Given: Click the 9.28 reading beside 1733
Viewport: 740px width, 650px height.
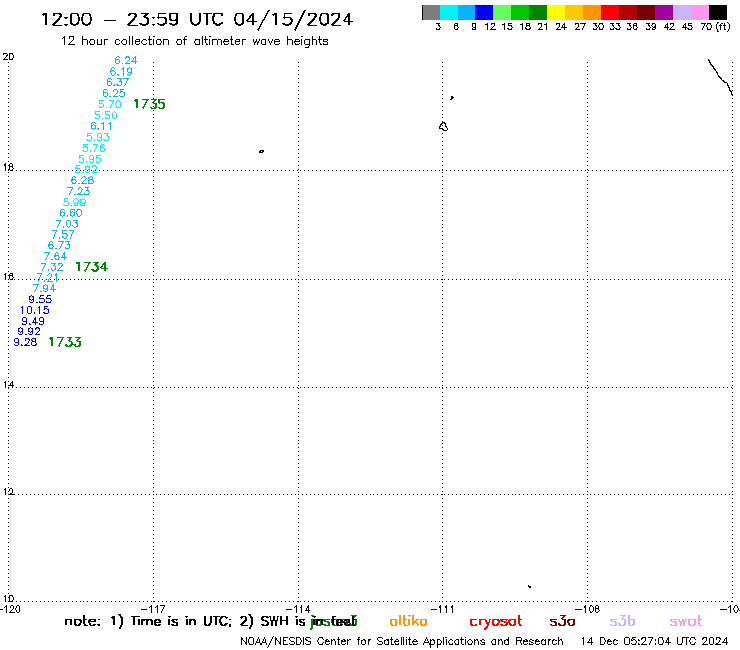Looking at the screenshot, I should coord(25,342).
